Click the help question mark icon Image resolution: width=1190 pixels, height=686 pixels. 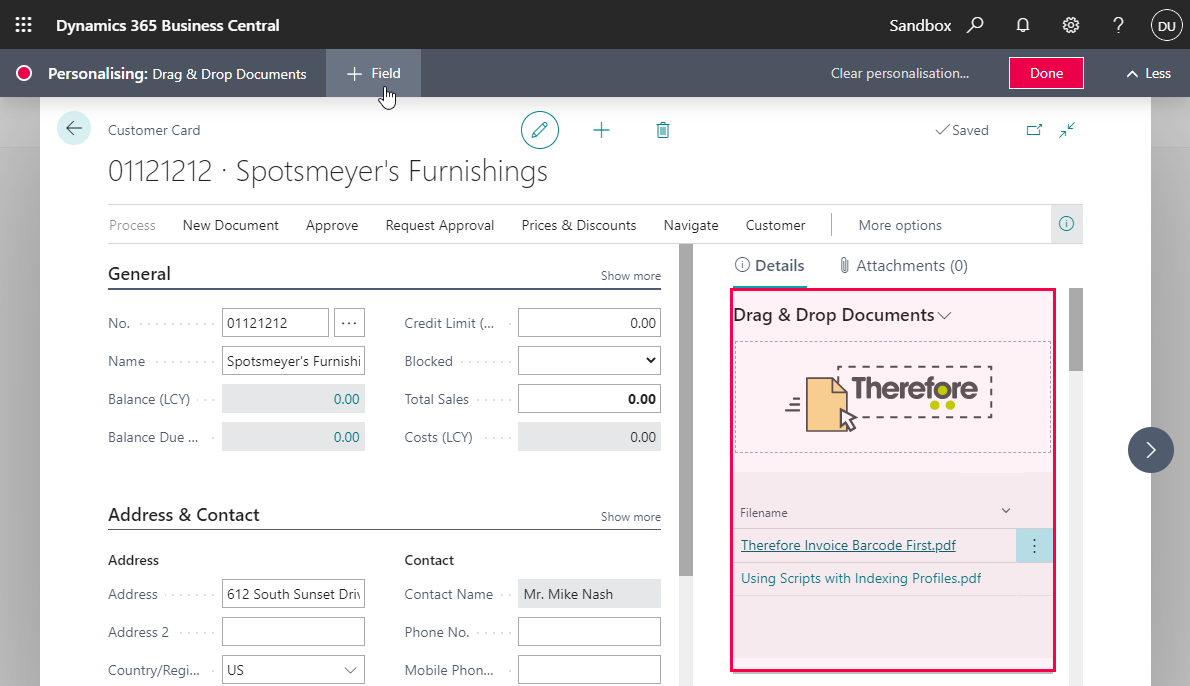(1119, 25)
